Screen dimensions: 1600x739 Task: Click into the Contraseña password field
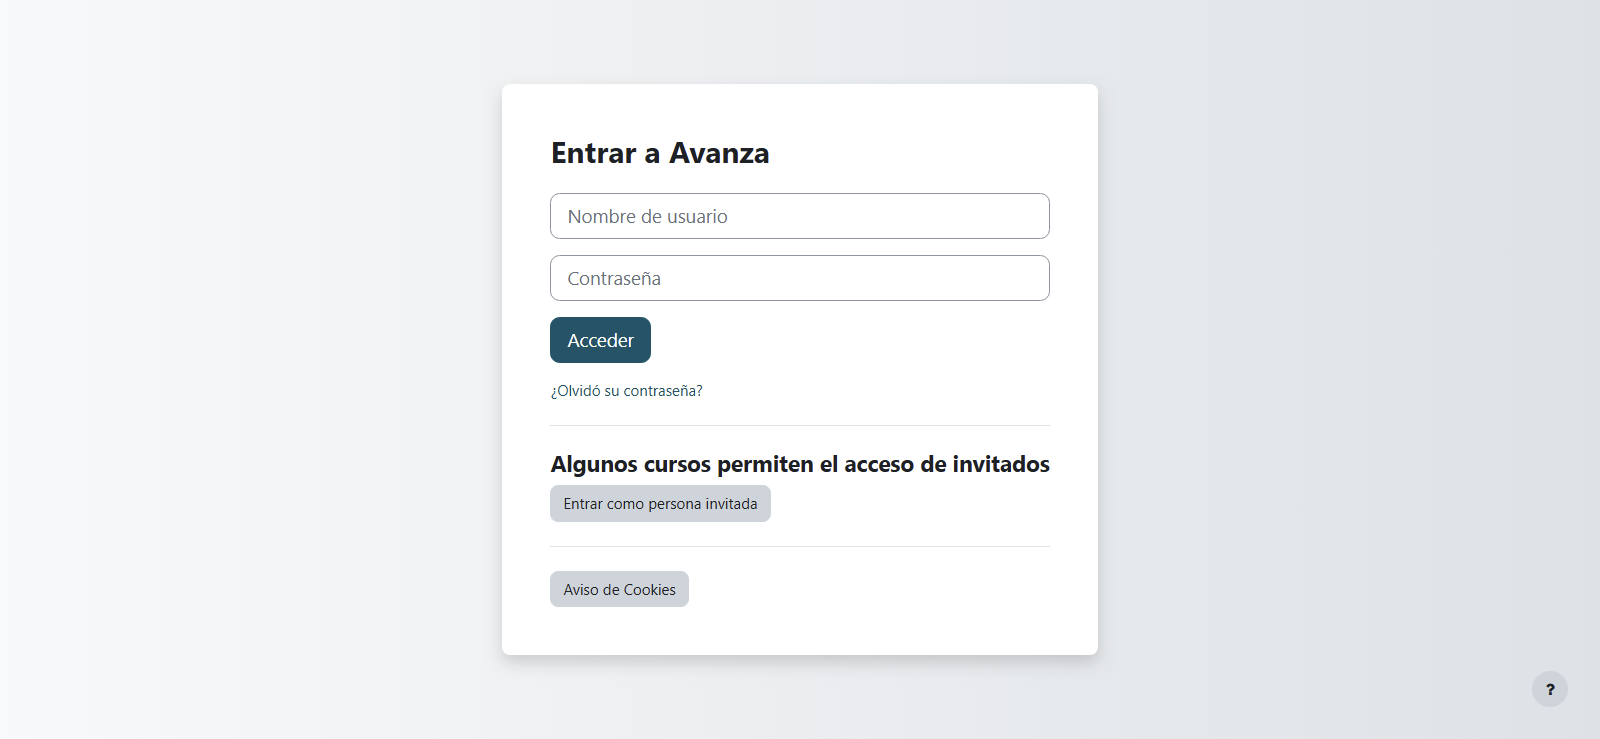coord(800,278)
